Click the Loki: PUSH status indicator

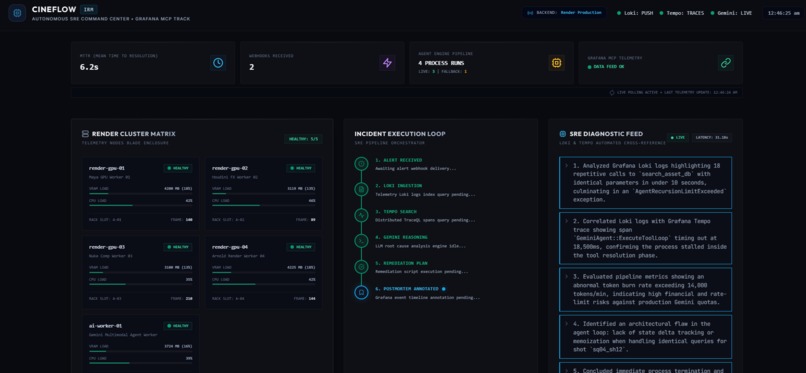pos(635,13)
